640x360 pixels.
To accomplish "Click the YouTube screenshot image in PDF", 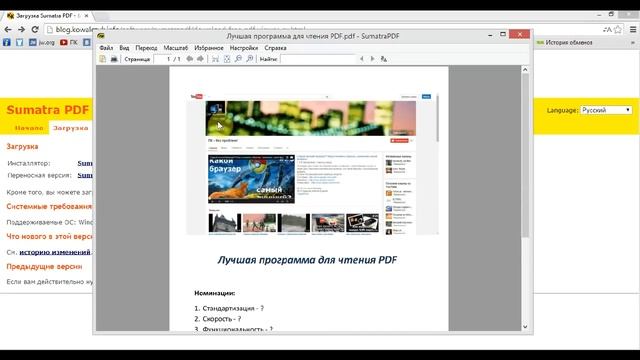I will coord(313,164).
